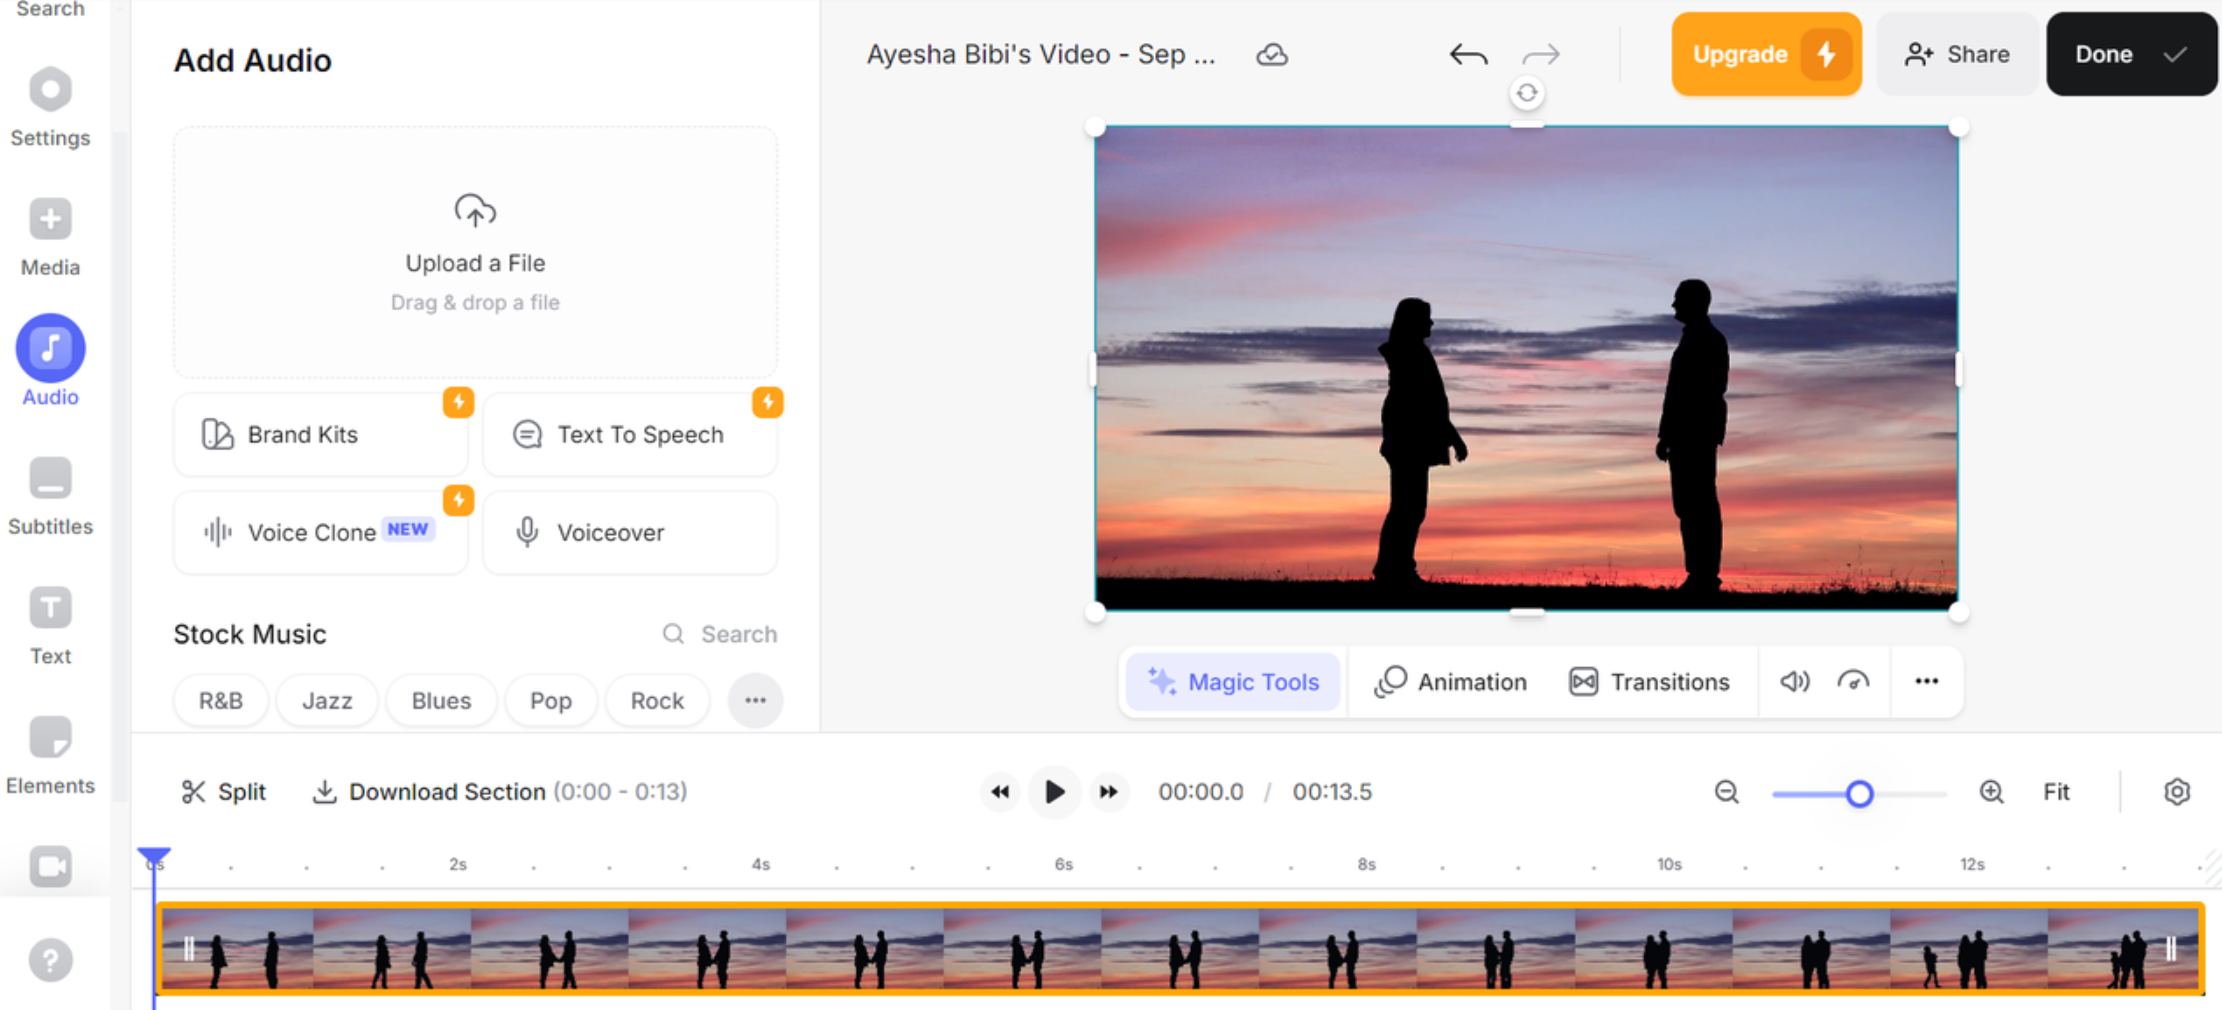Open playback speed options

(x=1853, y=682)
